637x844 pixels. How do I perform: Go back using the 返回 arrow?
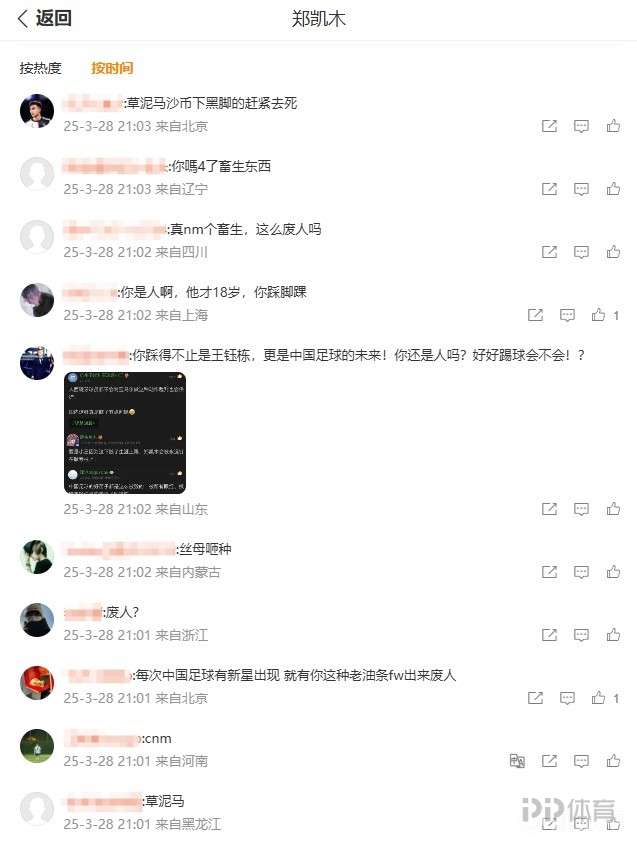(x=45, y=19)
